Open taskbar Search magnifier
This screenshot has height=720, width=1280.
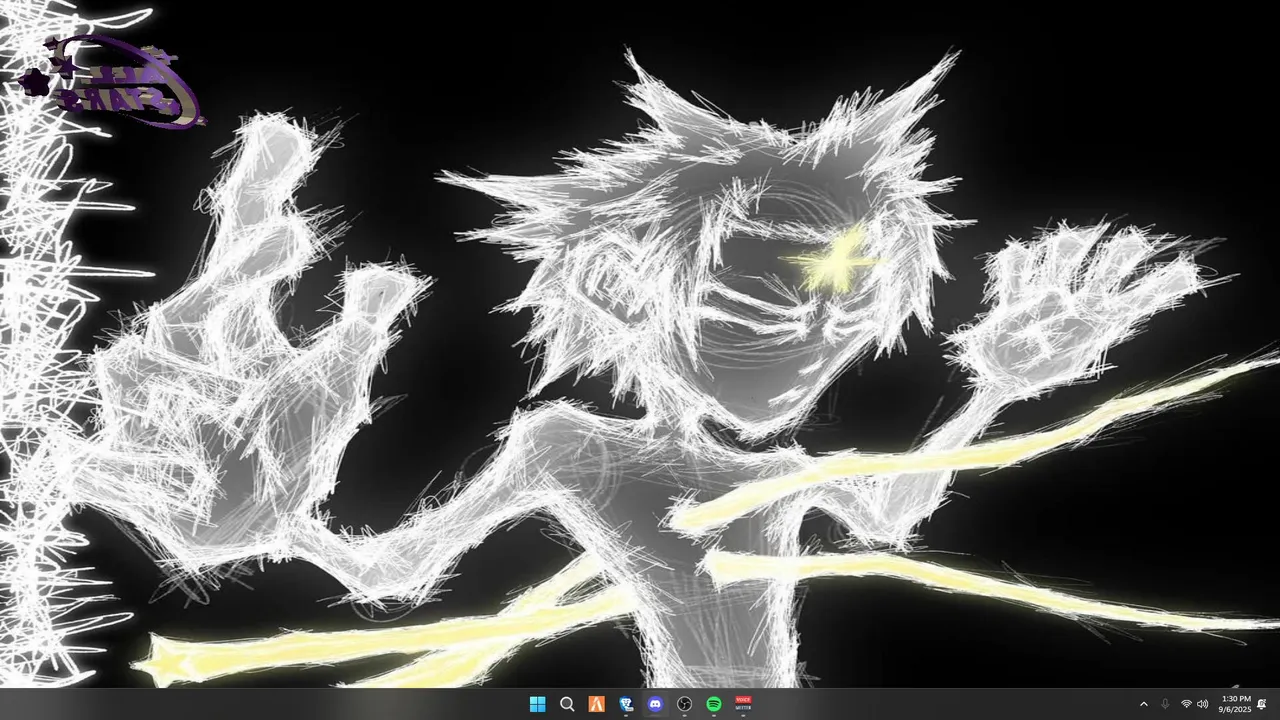567,704
